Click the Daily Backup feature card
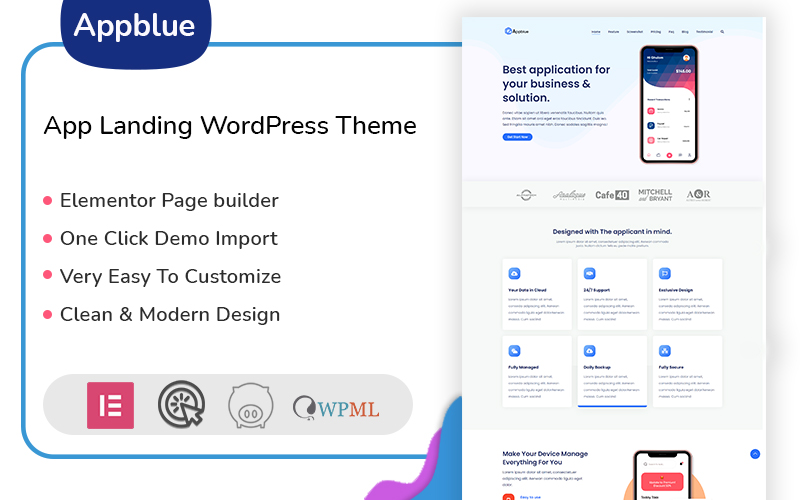This screenshot has height=500, width=800. pyautogui.click(x=612, y=371)
